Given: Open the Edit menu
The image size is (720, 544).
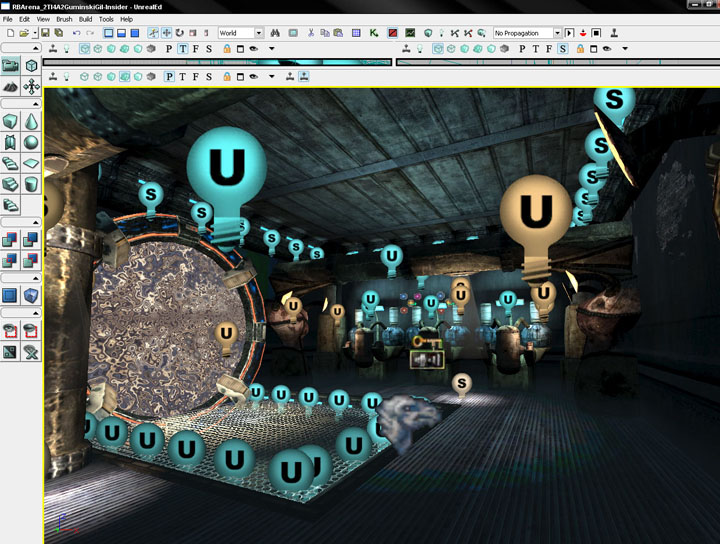Looking at the screenshot, I should coord(24,19).
